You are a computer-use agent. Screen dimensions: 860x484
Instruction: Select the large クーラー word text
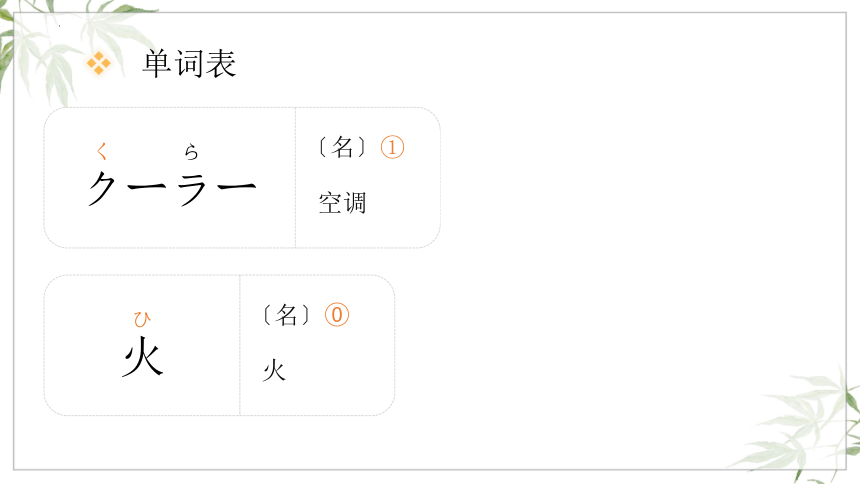coord(172,188)
